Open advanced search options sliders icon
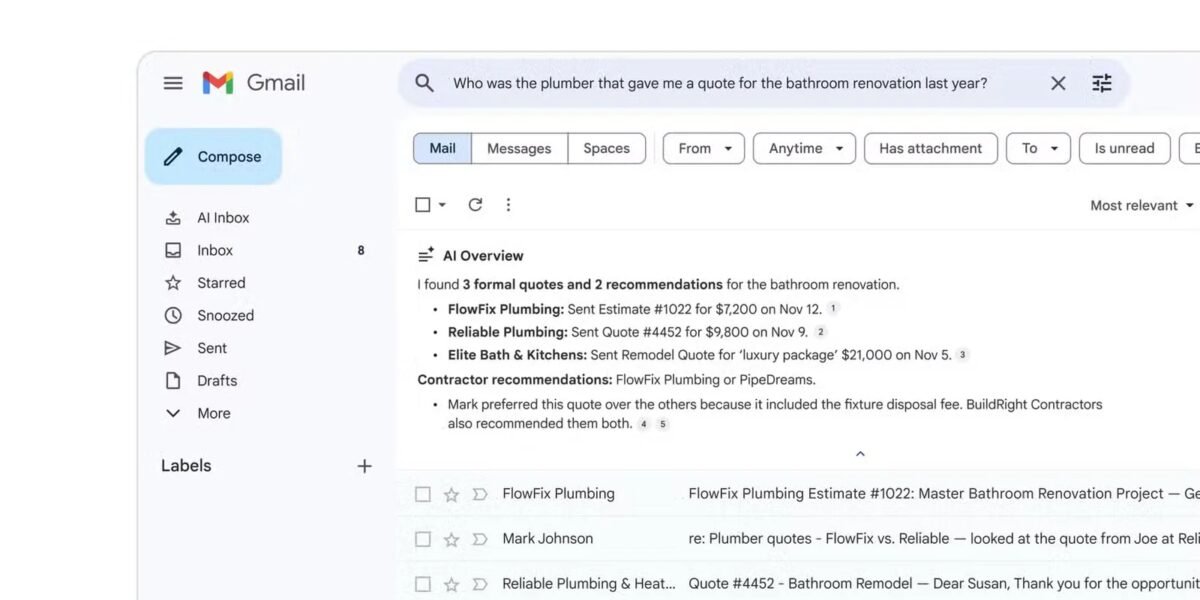This screenshot has height=600, width=1200. [1102, 83]
